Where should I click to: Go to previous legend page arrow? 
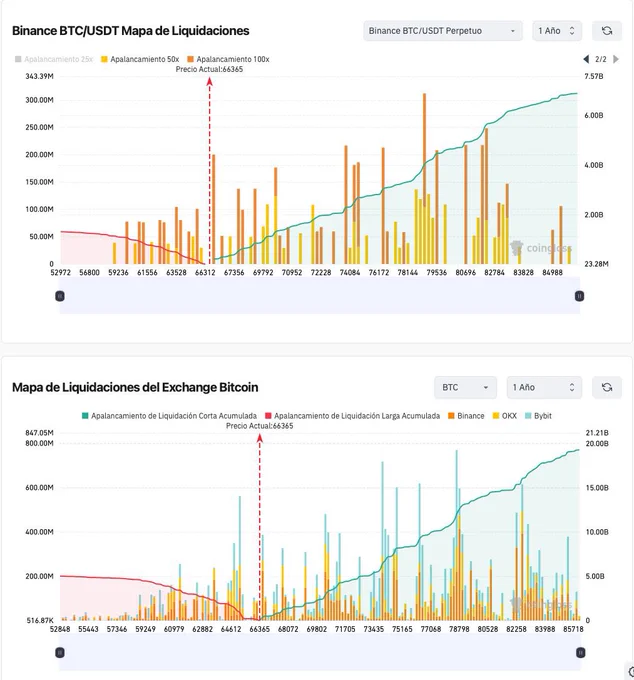pyautogui.click(x=586, y=59)
